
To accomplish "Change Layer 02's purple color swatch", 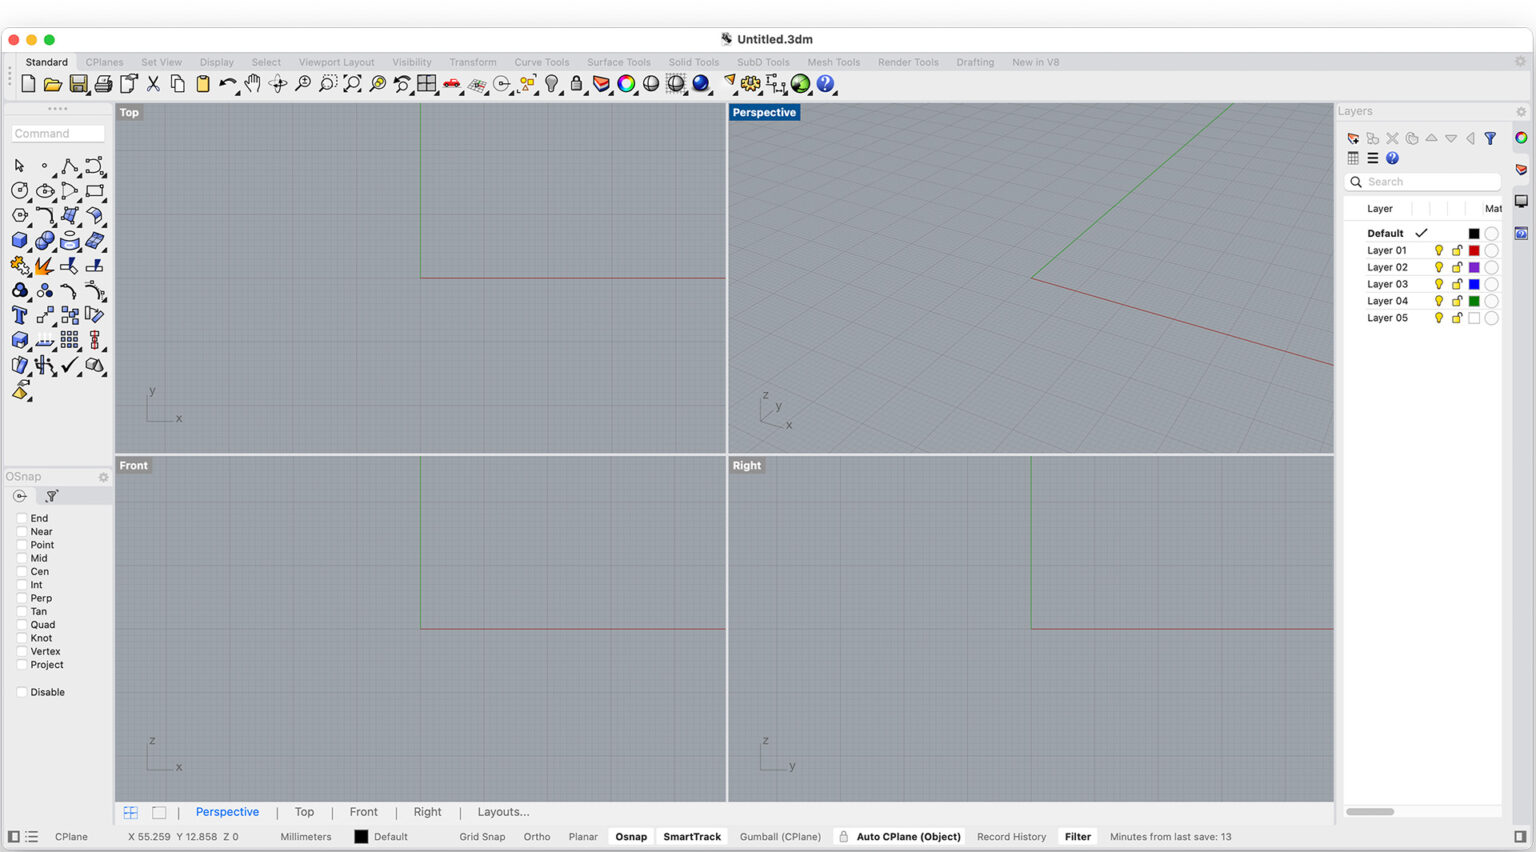I will coord(1474,267).
